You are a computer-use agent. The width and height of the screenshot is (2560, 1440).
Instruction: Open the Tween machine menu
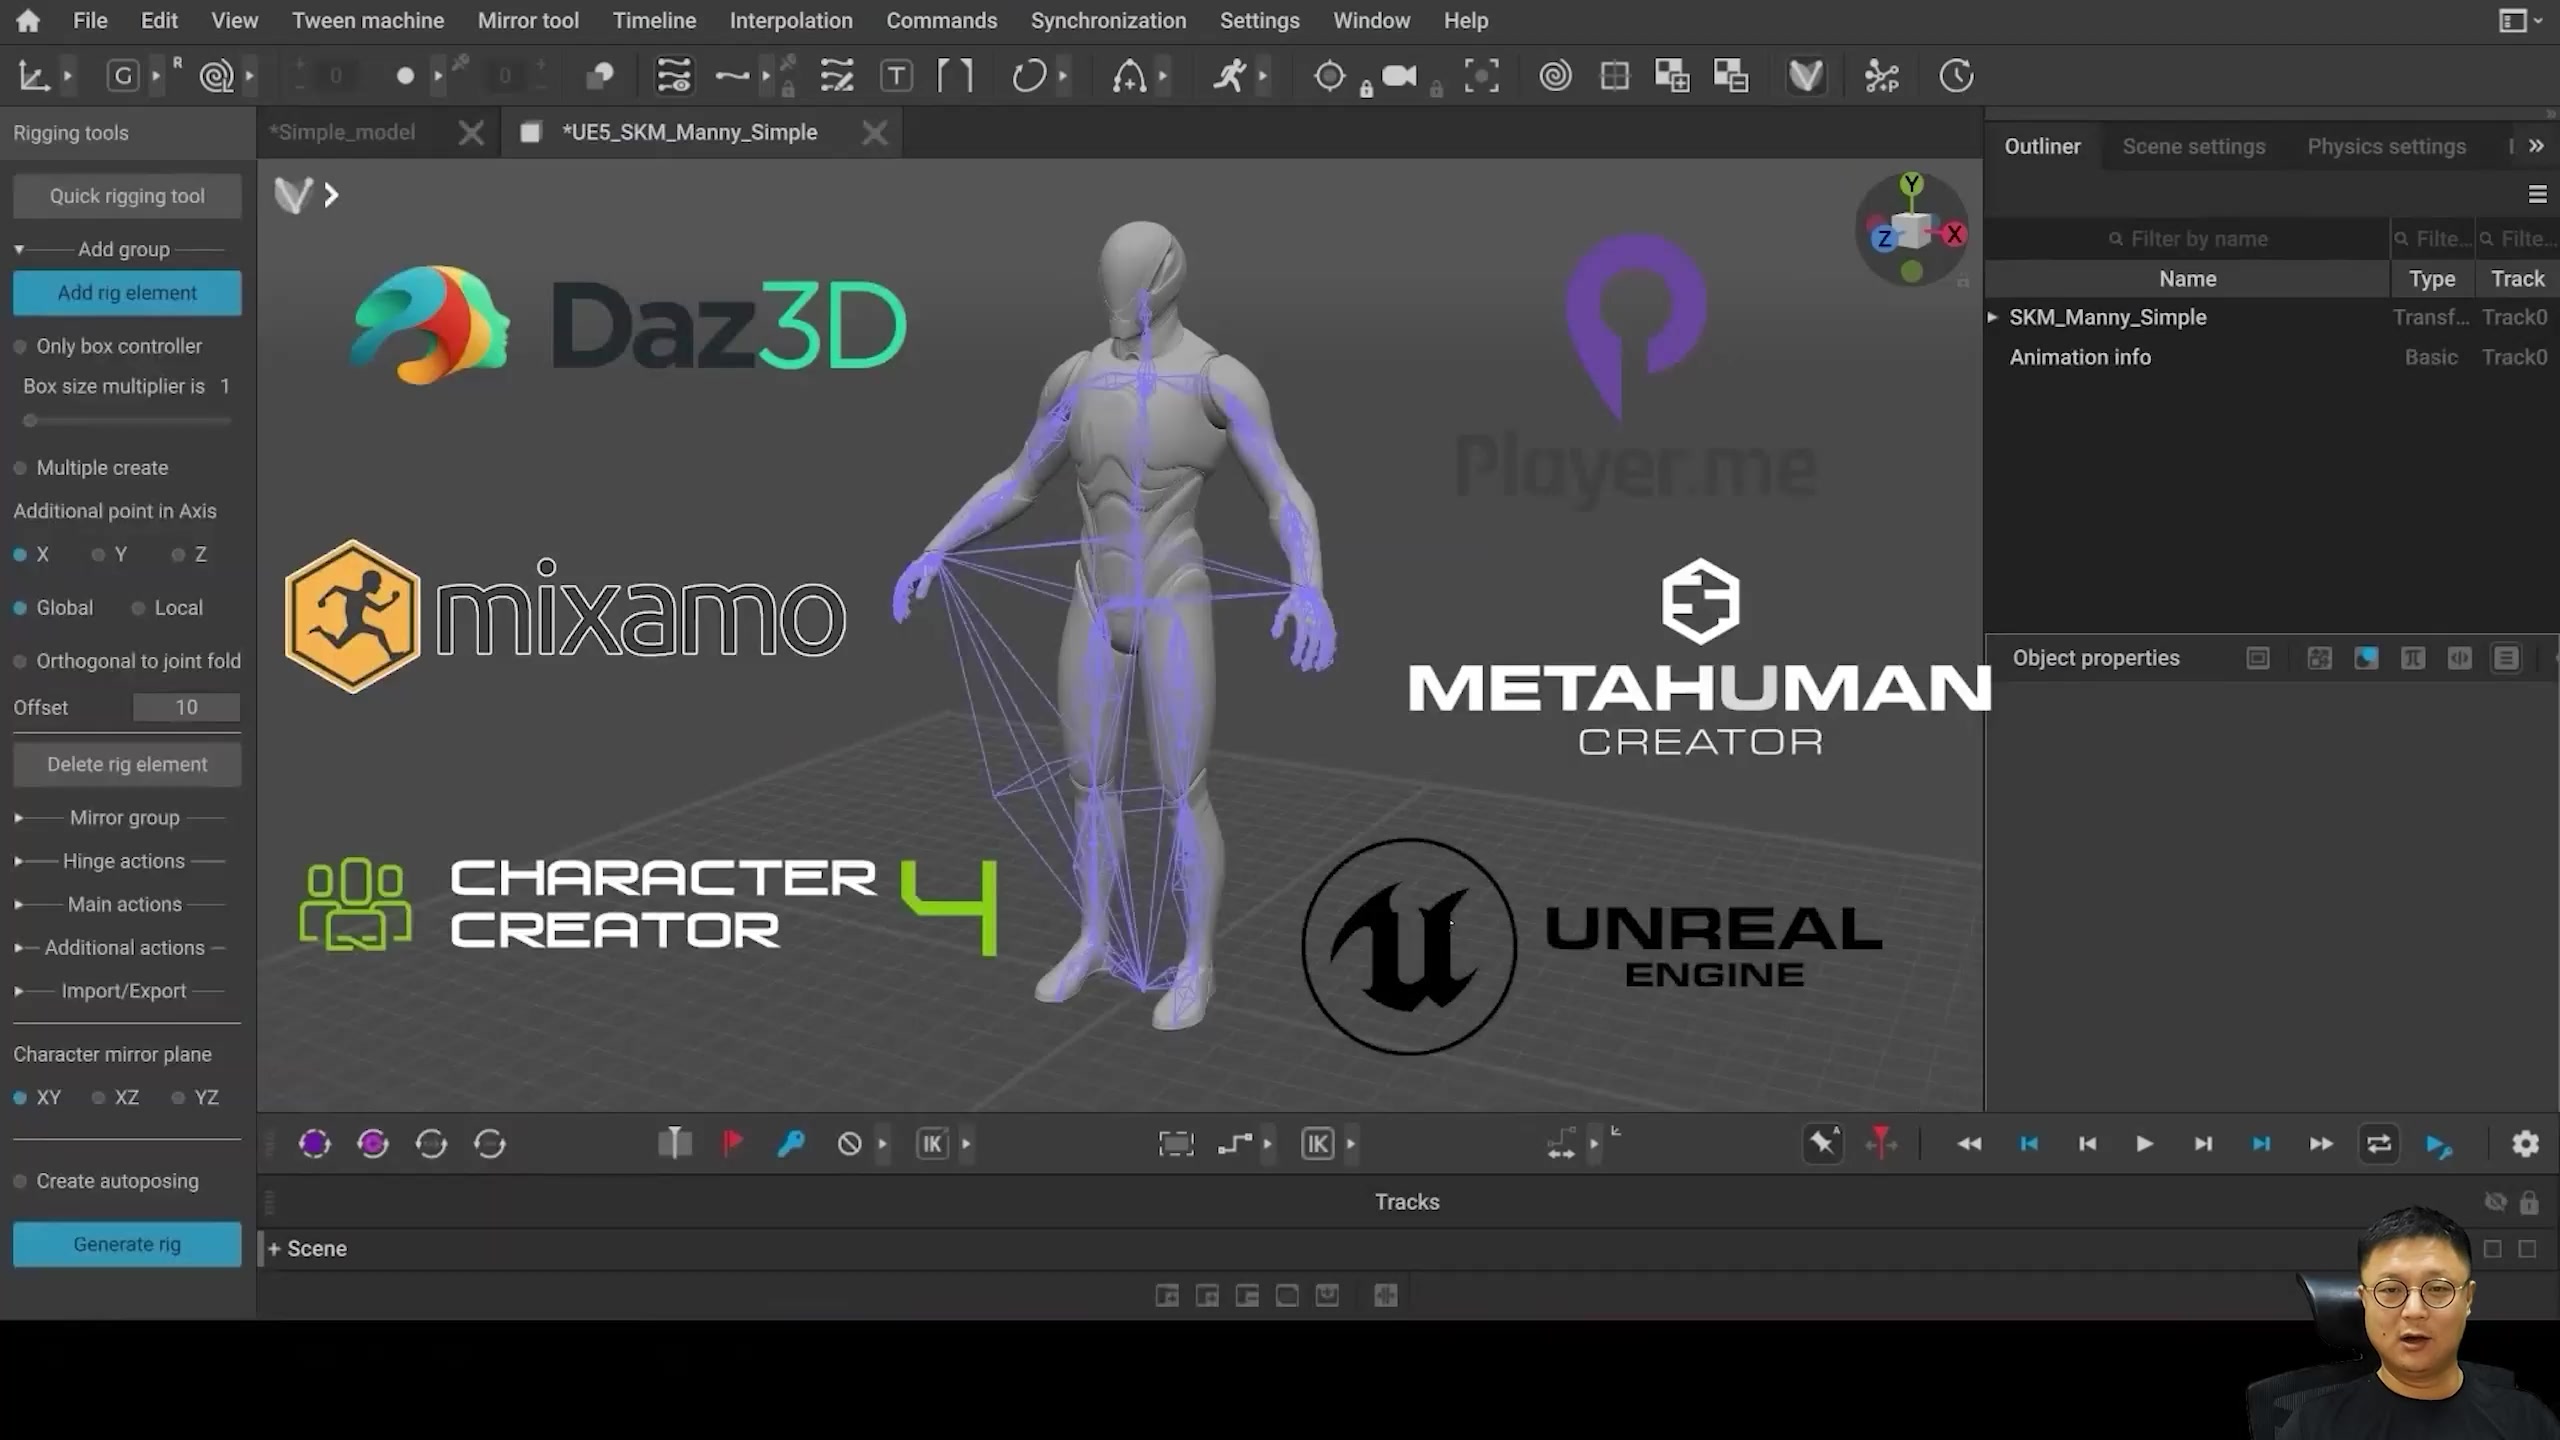click(367, 20)
